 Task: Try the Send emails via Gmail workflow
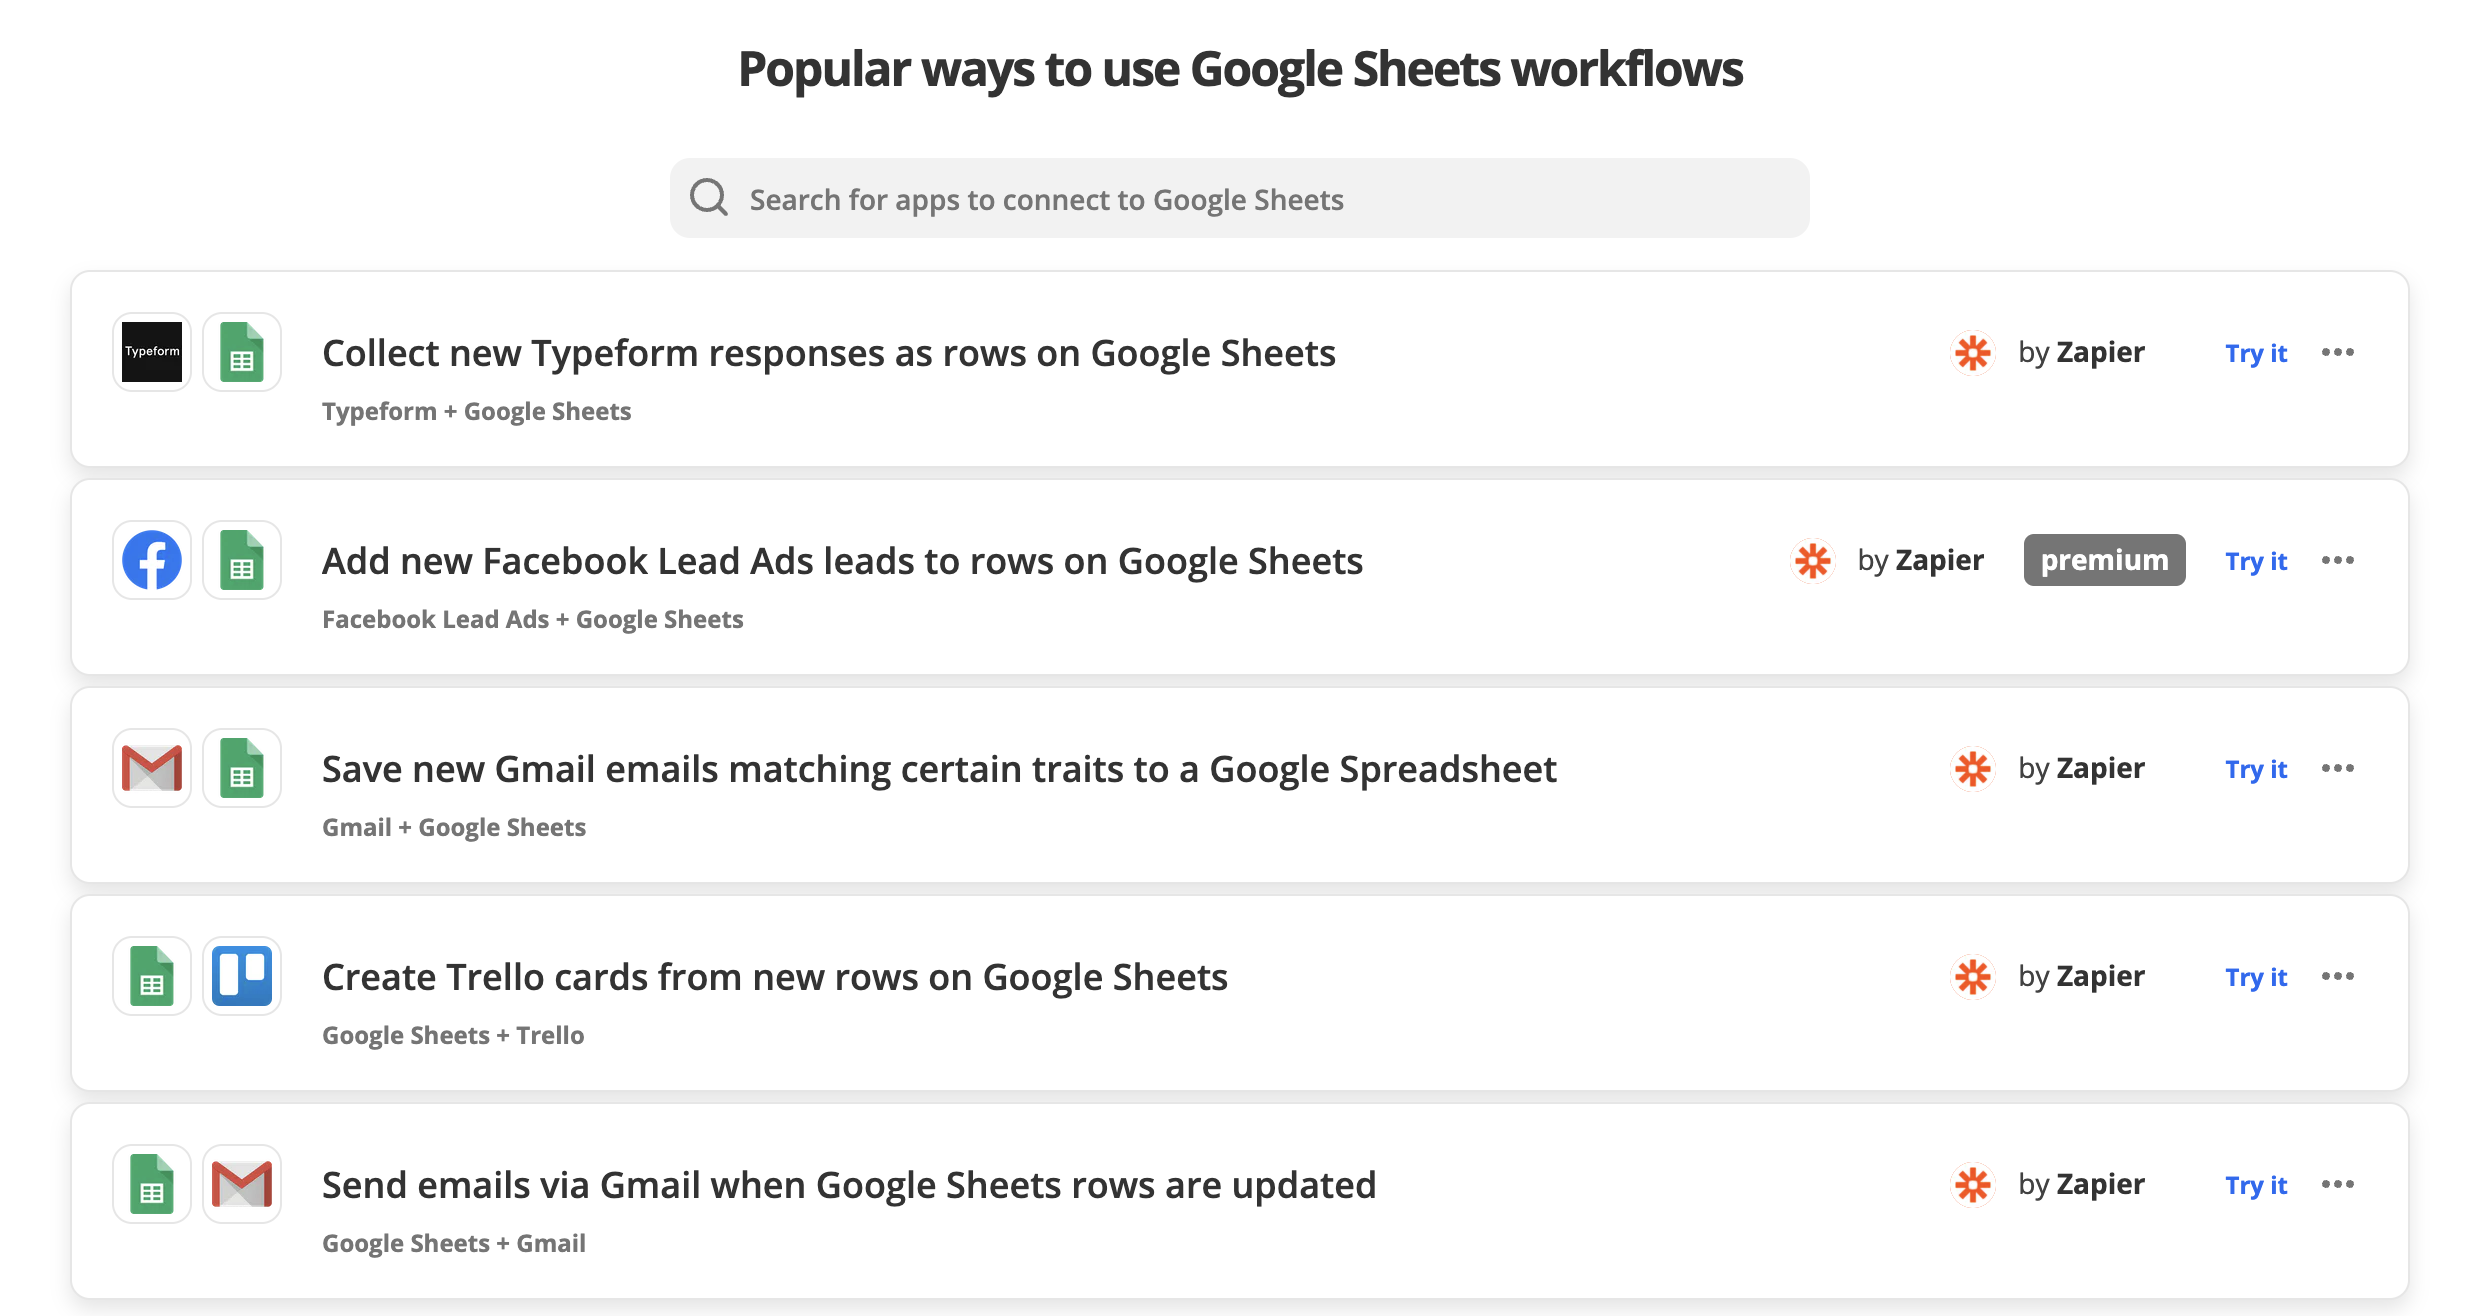pos(2255,1185)
